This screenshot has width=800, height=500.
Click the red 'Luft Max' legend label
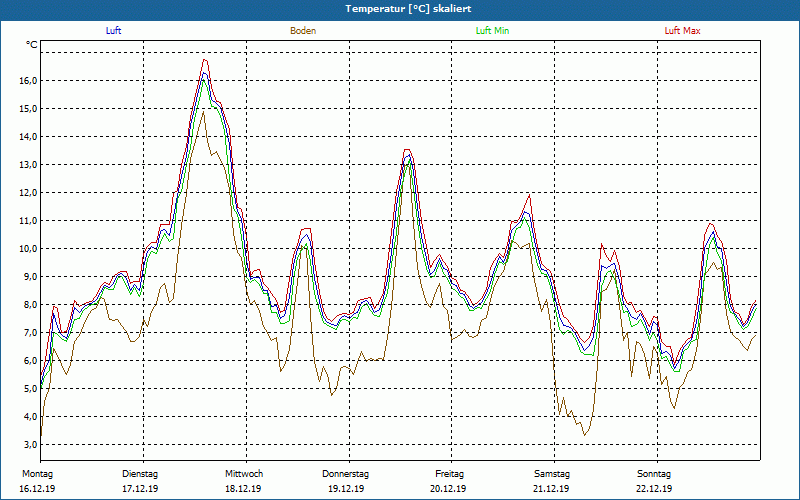[682, 31]
